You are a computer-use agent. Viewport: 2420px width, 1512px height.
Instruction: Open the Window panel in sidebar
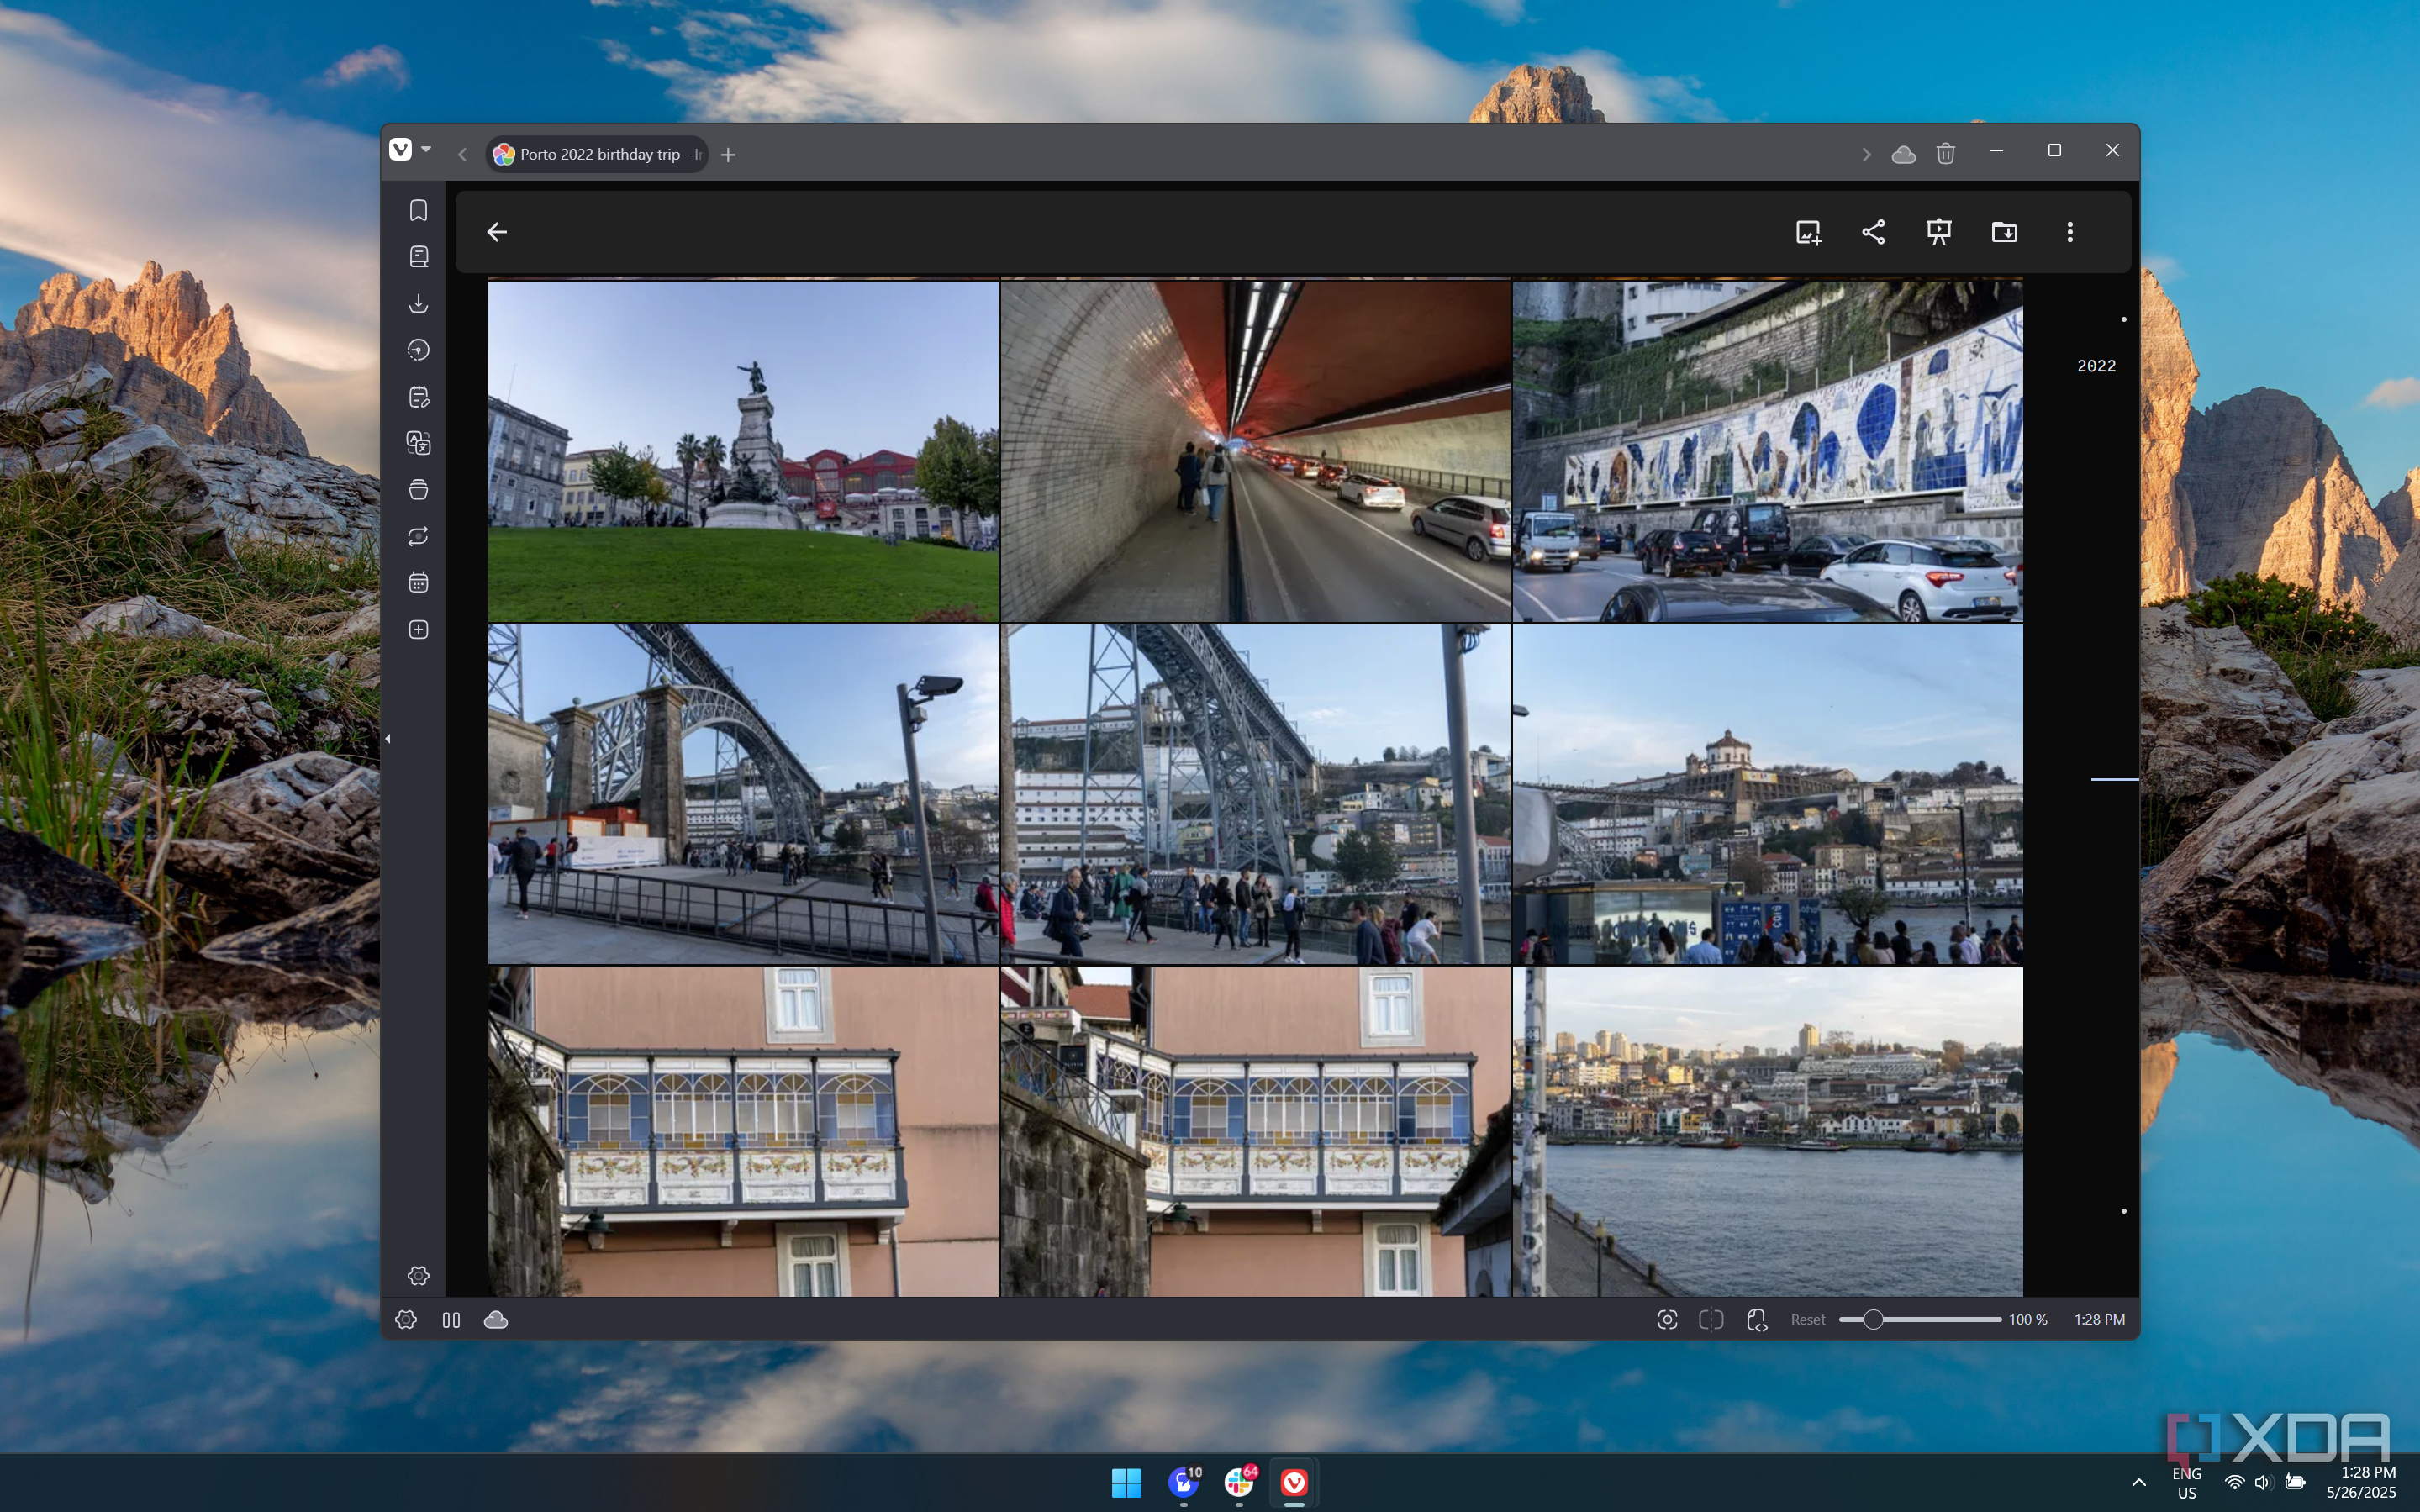click(x=418, y=490)
